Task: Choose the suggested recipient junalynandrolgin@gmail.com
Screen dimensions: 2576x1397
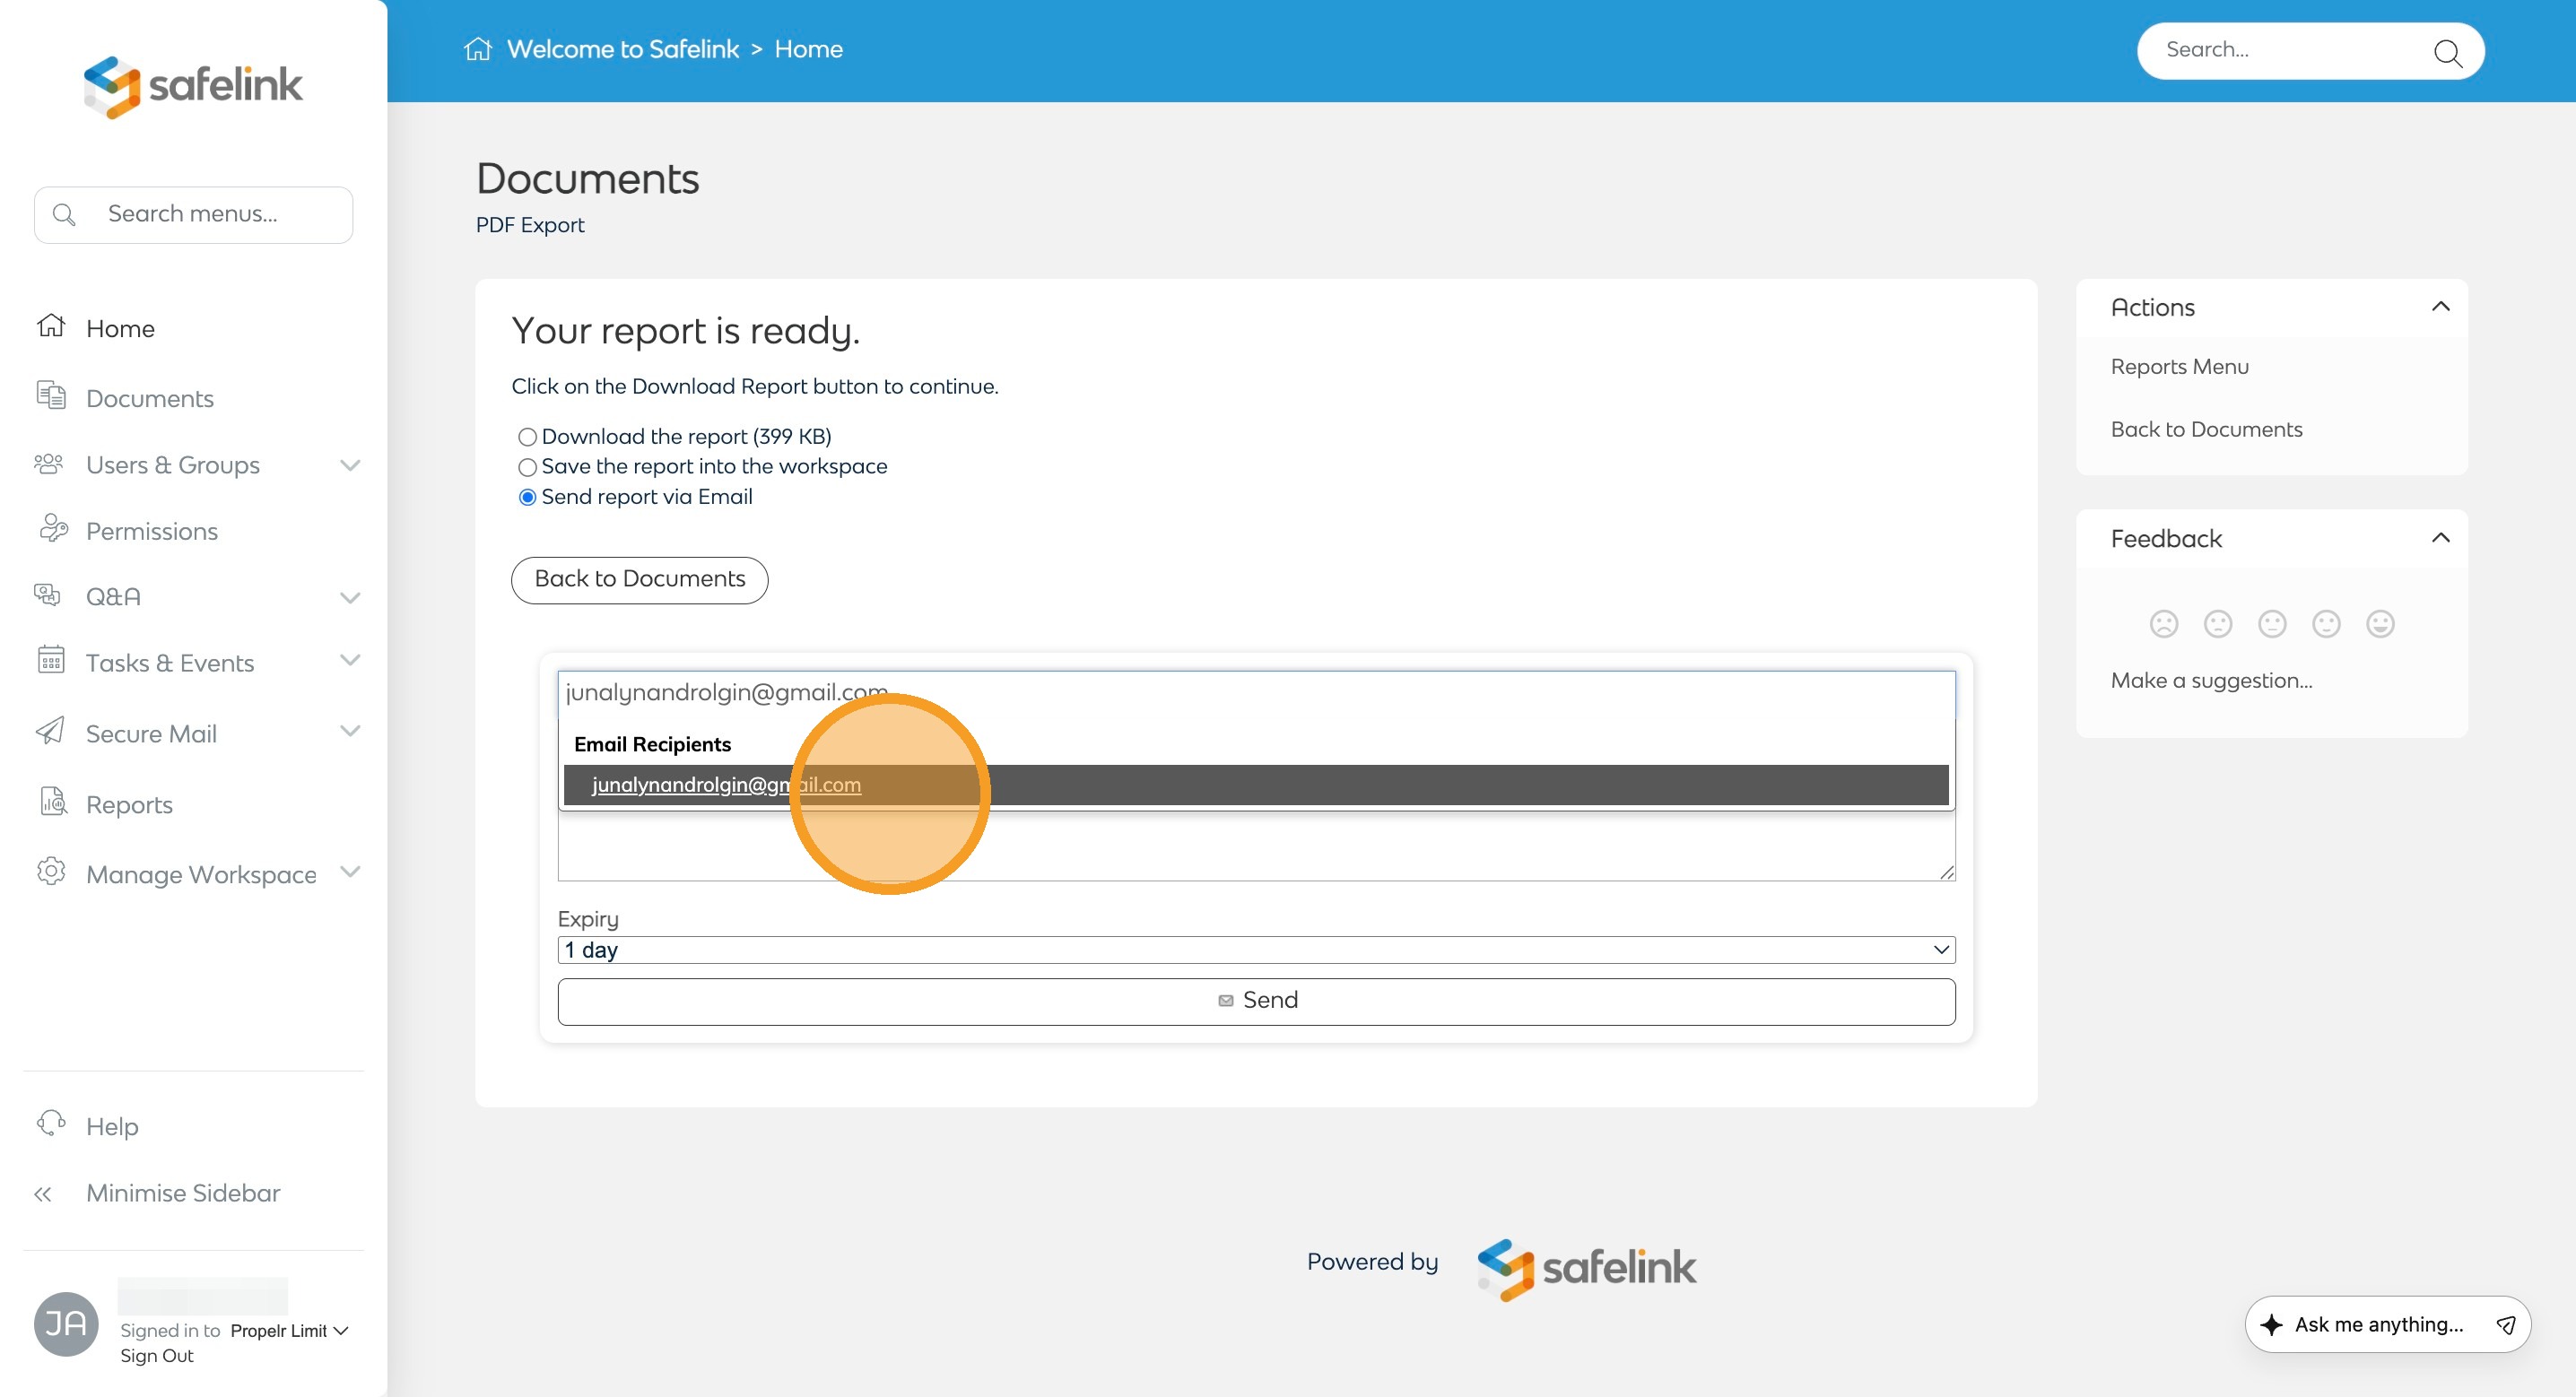Action: [726, 785]
